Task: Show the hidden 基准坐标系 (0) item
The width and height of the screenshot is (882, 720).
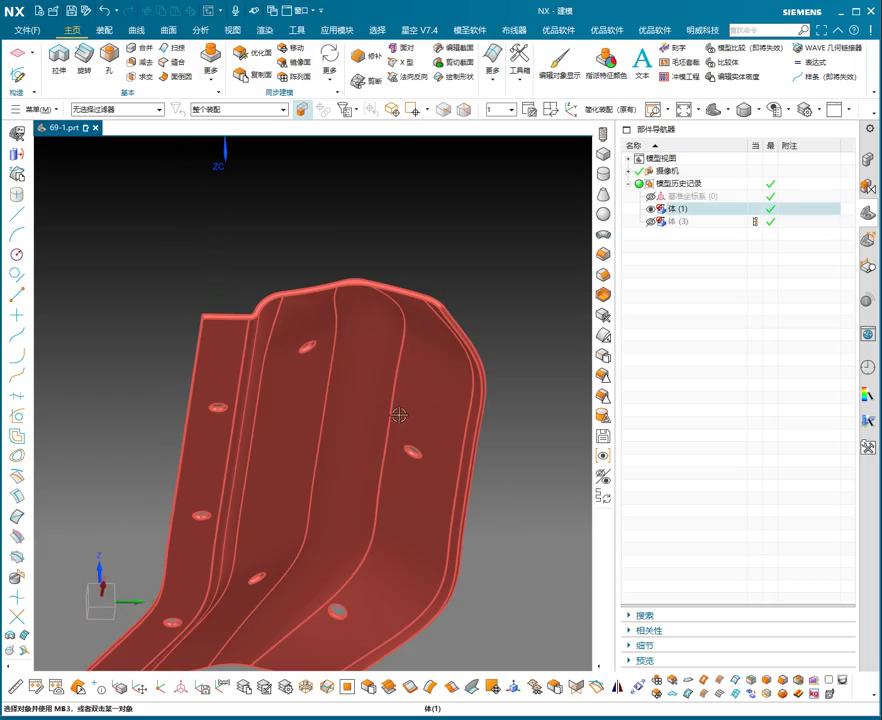Action: [x=650, y=196]
